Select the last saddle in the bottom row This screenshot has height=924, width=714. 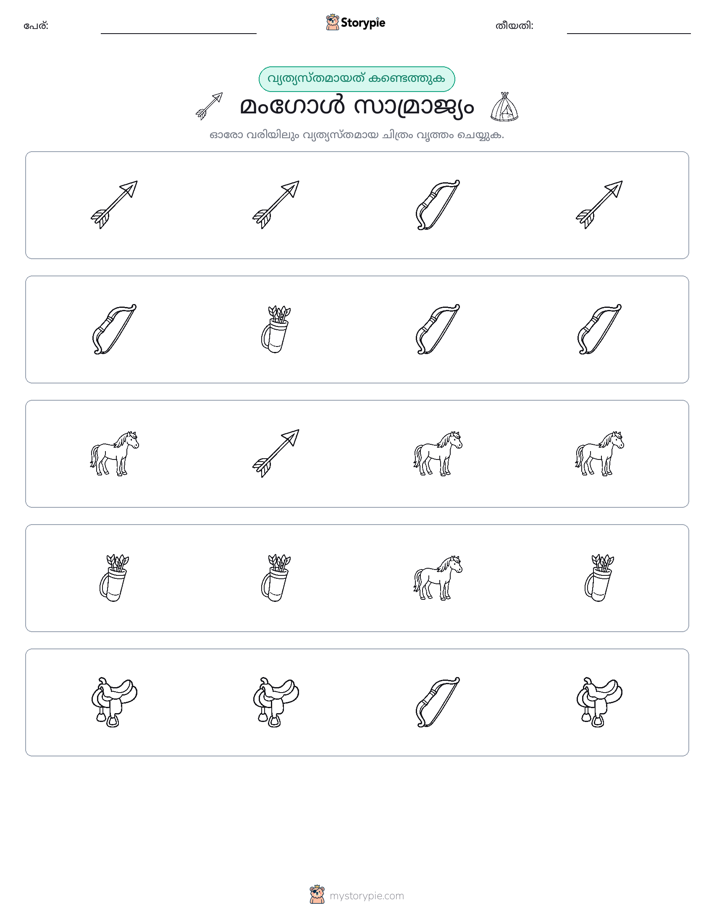[x=599, y=702]
